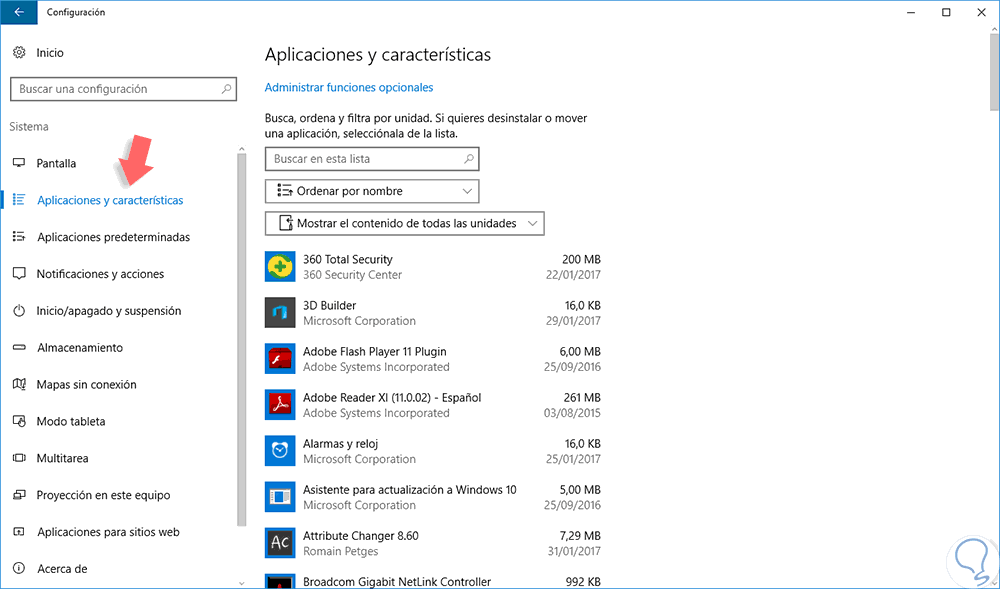Screen dimensions: 1000x589
Task: Open Acerca de section
Action: point(62,569)
